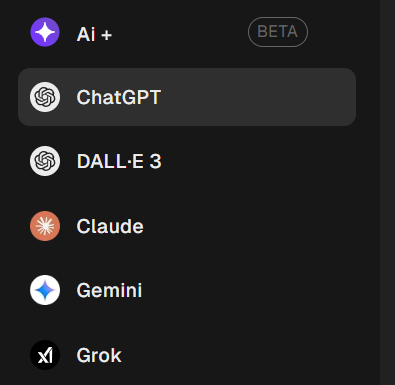This screenshot has height=385, width=395.
Task: Click the BETA badge beside Ai +
Action: point(278,32)
